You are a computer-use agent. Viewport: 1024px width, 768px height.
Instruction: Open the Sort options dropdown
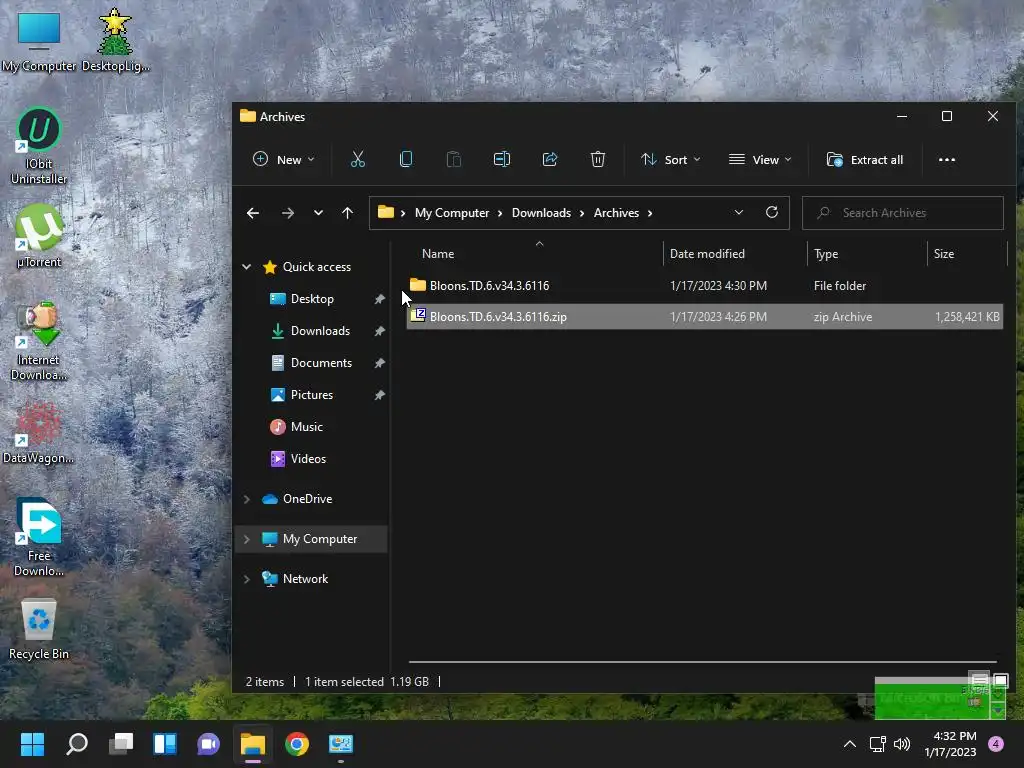coord(671,159)
